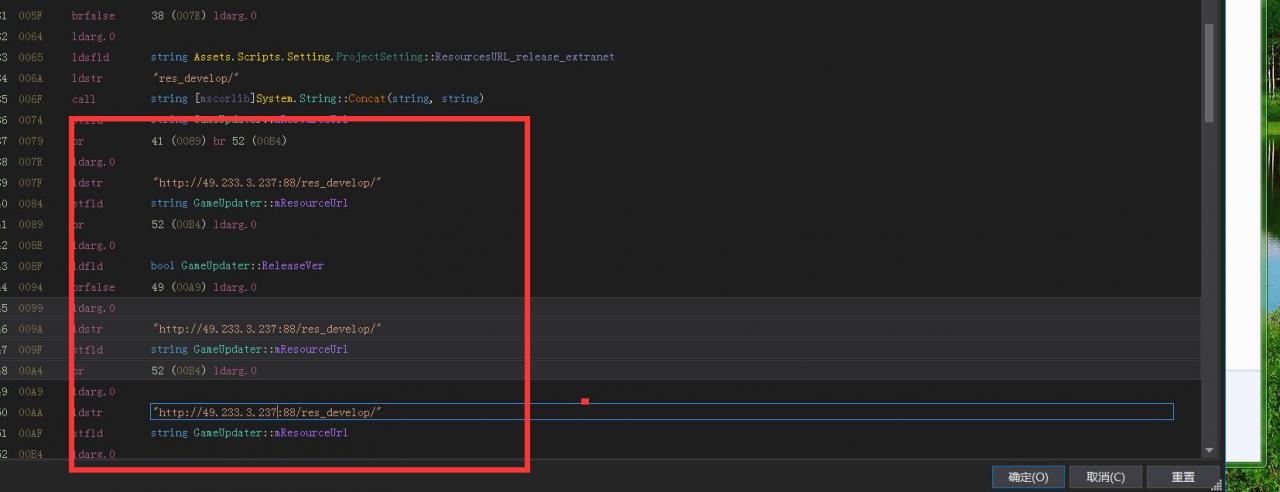Select the offset cell 009A
The height and width of the screenshot is (492, 1280).
pyautogui.click(x=31, y=329)
